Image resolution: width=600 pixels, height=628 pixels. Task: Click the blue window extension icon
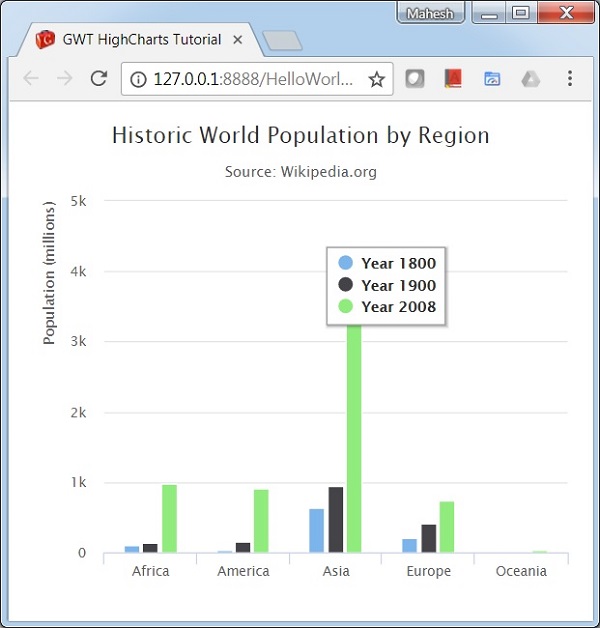click(x=492, y=79)
